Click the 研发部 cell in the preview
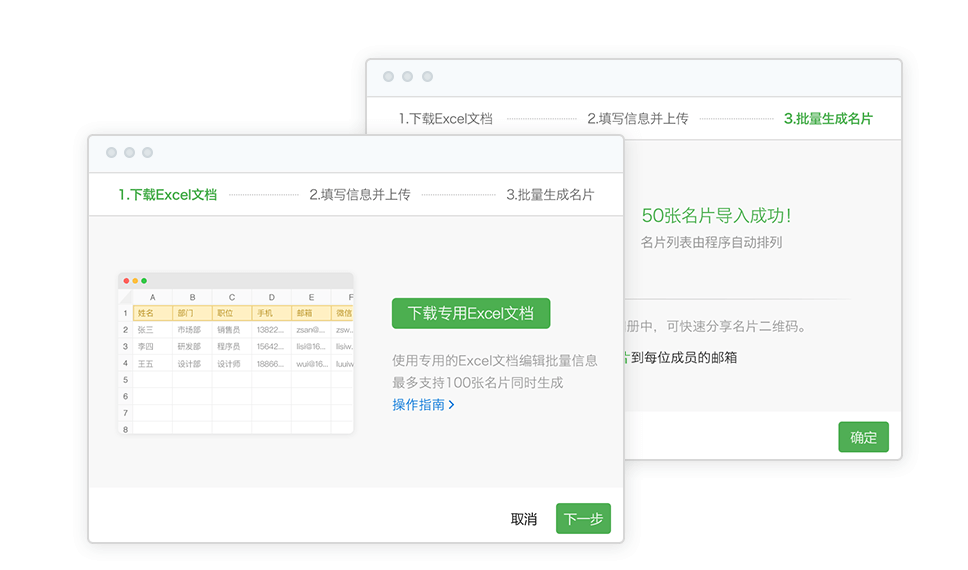 click(192, 346)
